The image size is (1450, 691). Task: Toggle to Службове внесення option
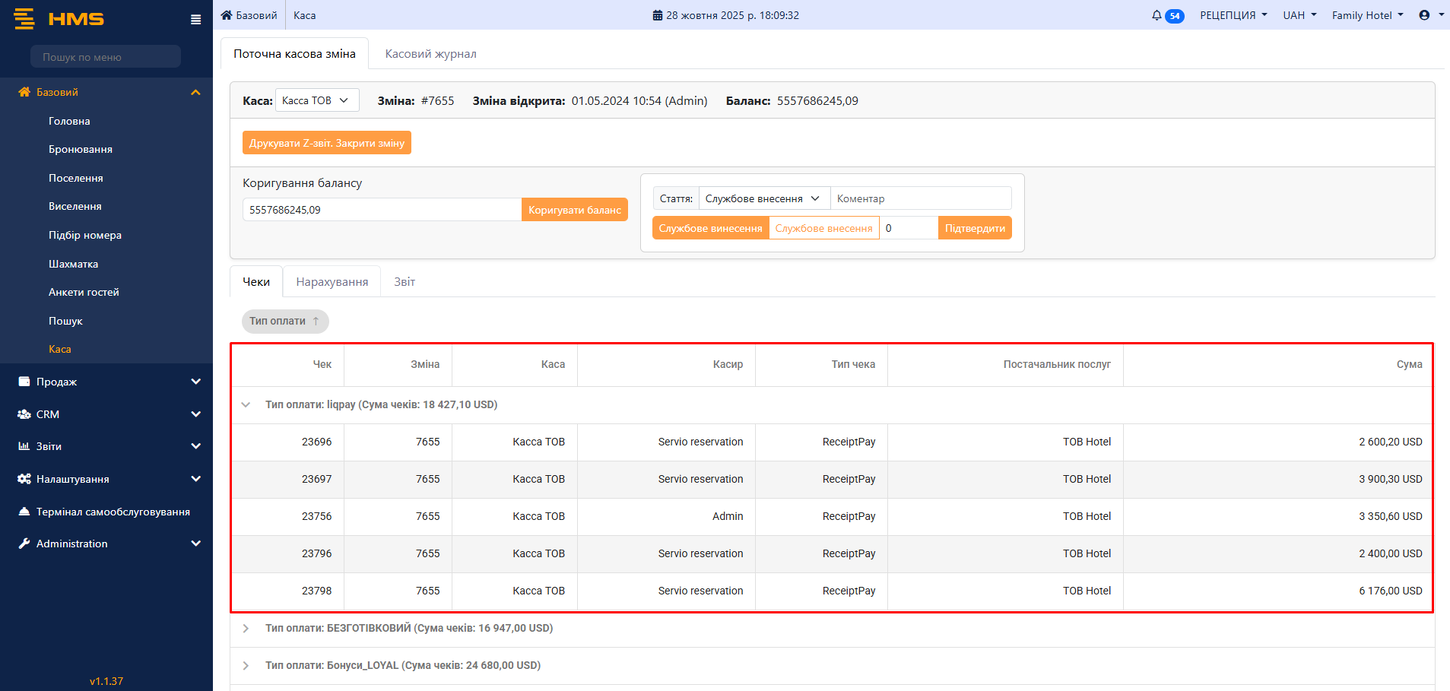pyautogui.click(x=824, y=228)
